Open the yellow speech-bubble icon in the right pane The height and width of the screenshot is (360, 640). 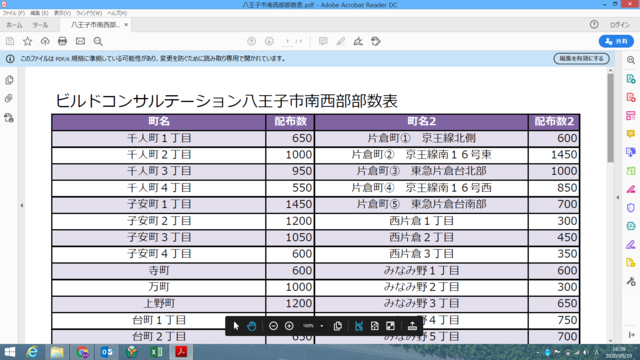tap(631, 134)
